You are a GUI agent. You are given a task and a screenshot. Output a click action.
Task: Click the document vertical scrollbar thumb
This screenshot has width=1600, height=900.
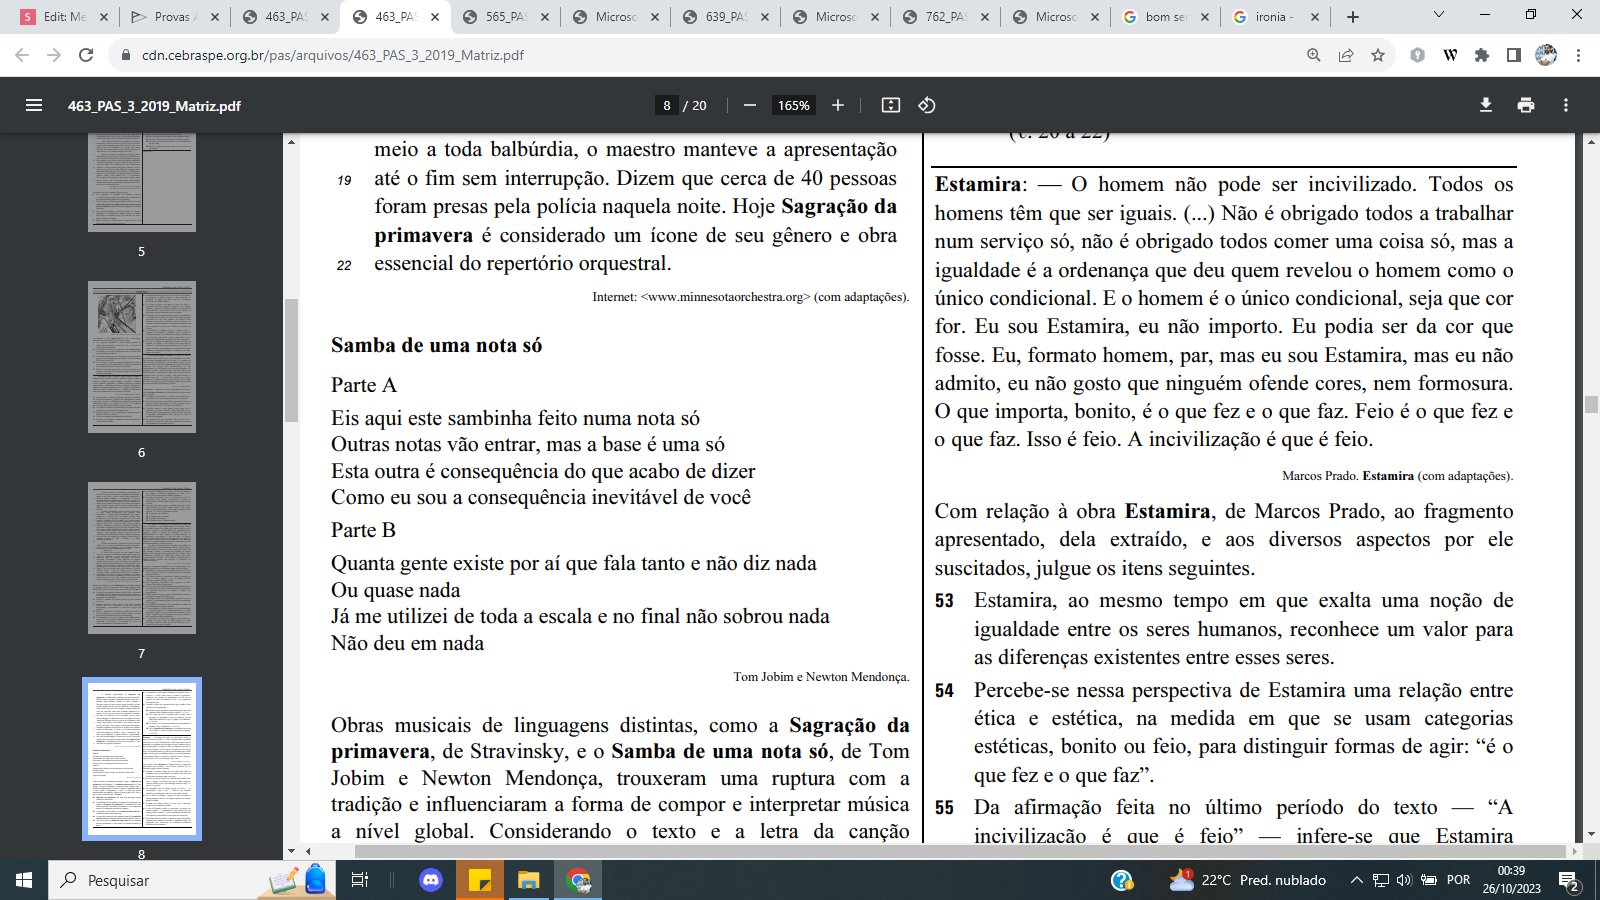(x=1591, y=404)
